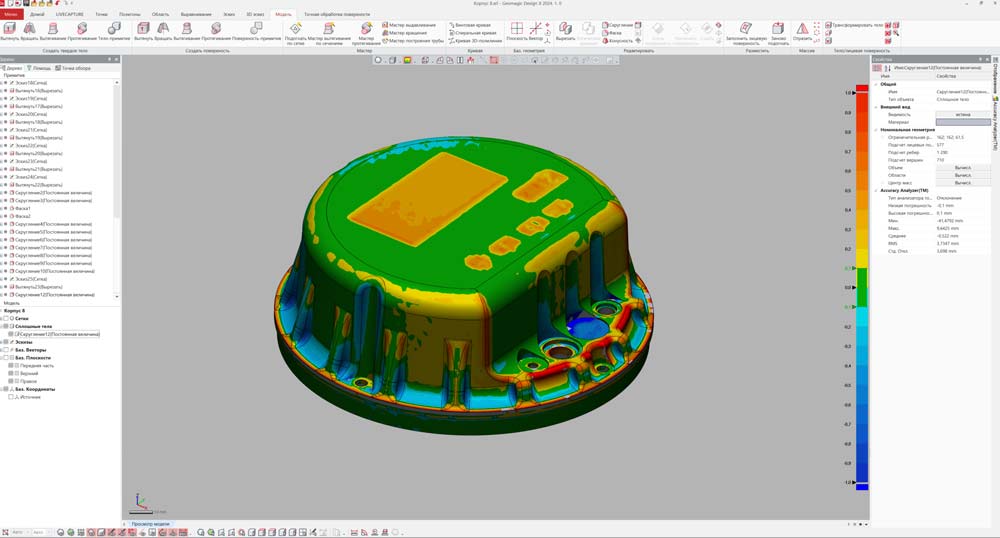The image size is (1000, 538).
Task: Apply Конусность (draft) tool
Action: pyautogui.click(x=617, y=40)
